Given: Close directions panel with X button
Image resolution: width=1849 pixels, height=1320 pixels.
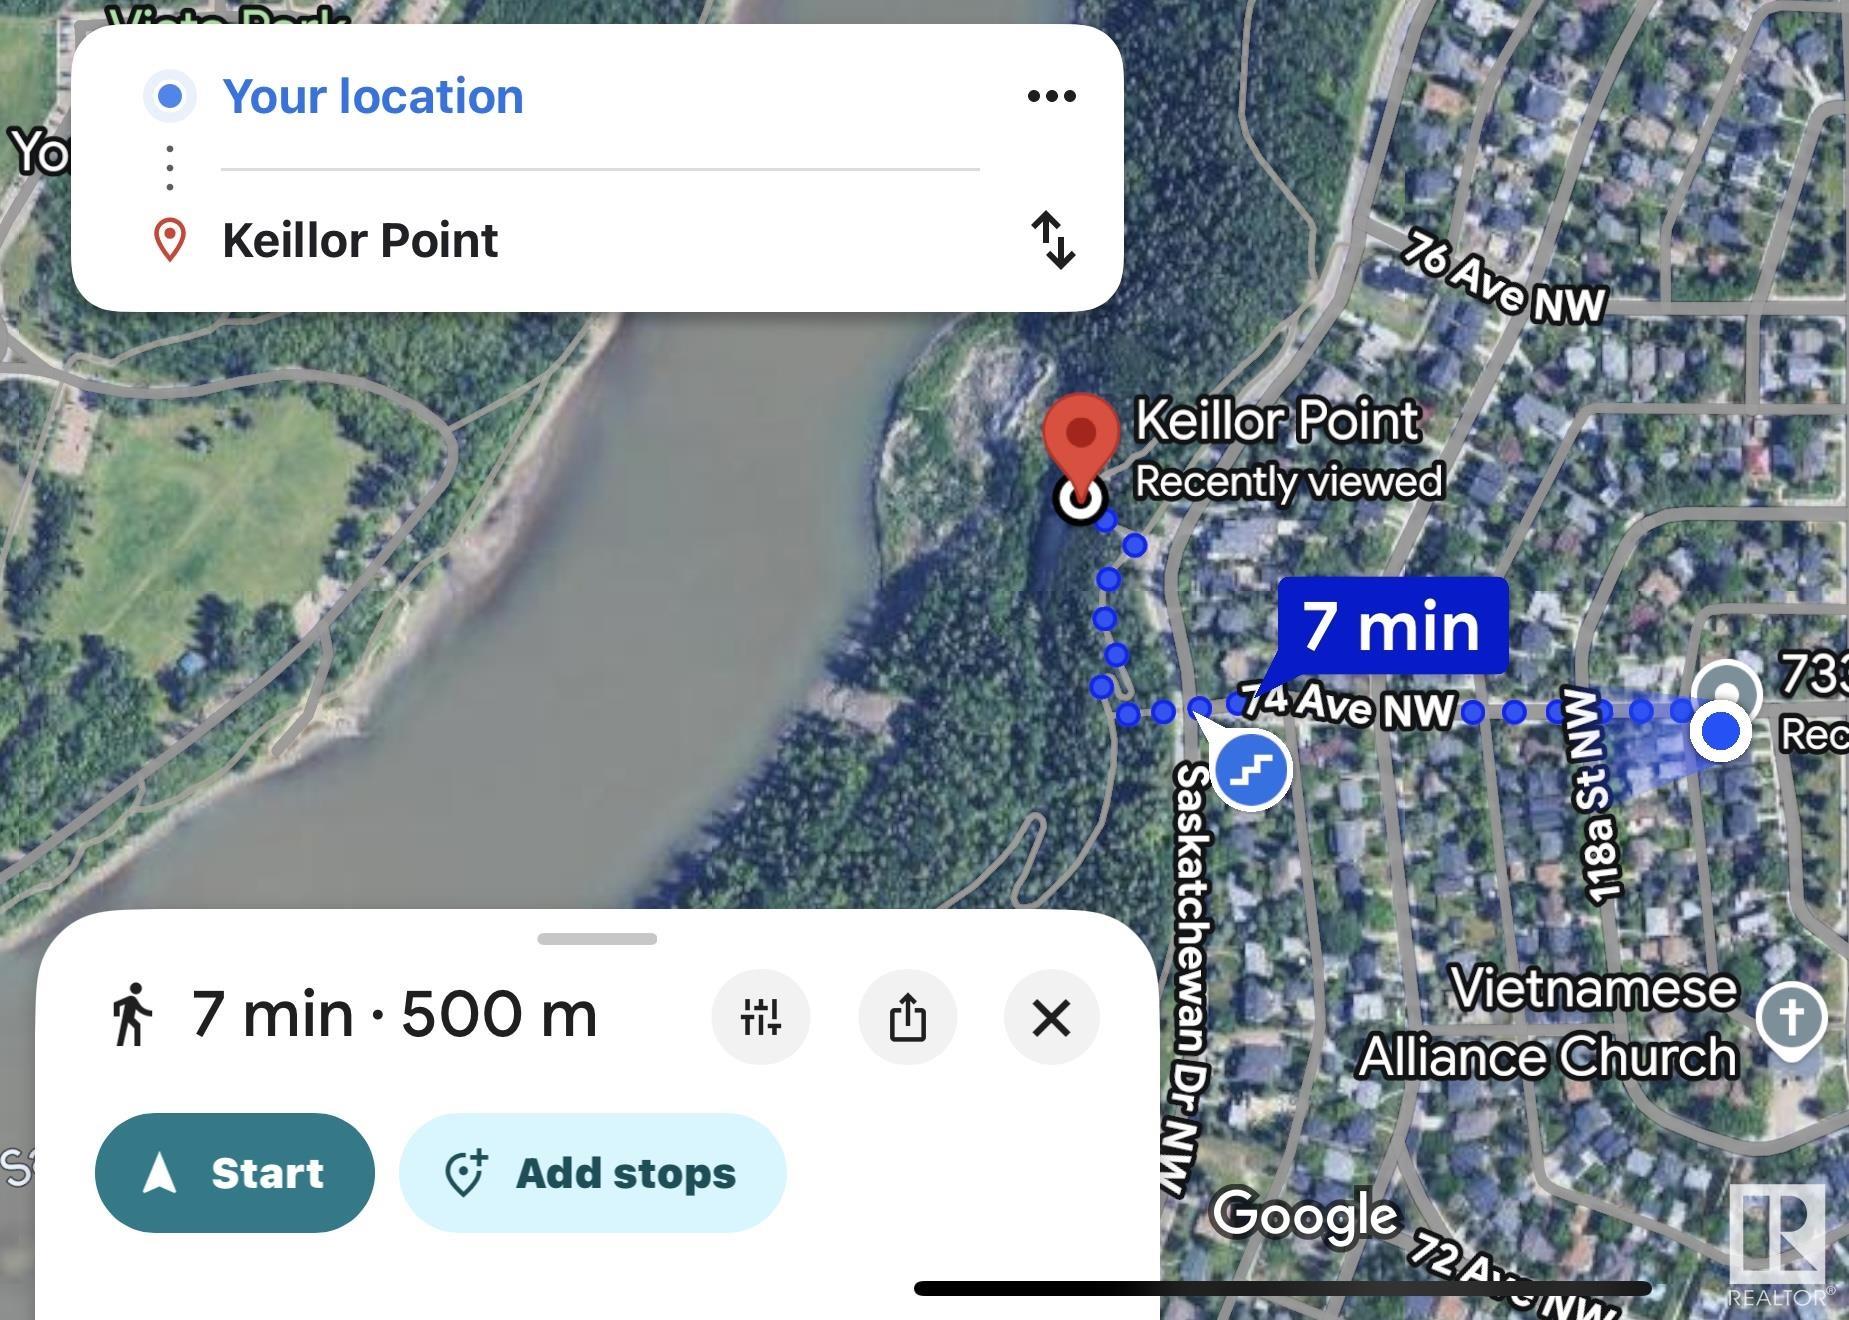Looking at the screenshot, I should click(1052, 1017).
